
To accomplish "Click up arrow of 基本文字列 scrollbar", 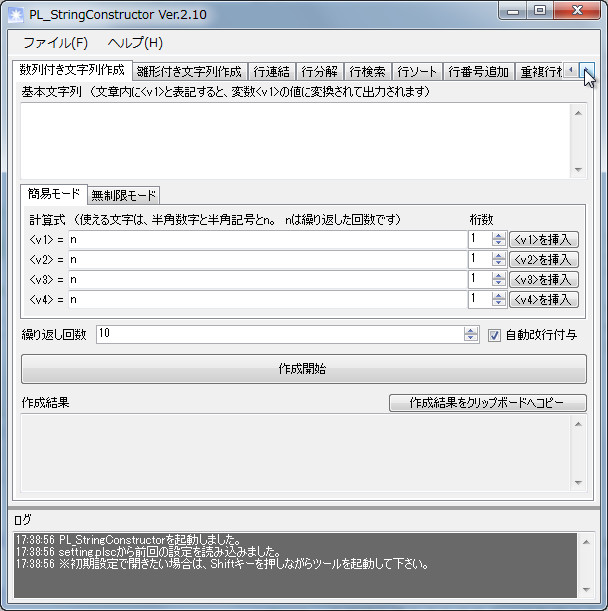I will (x=578, y=113).
